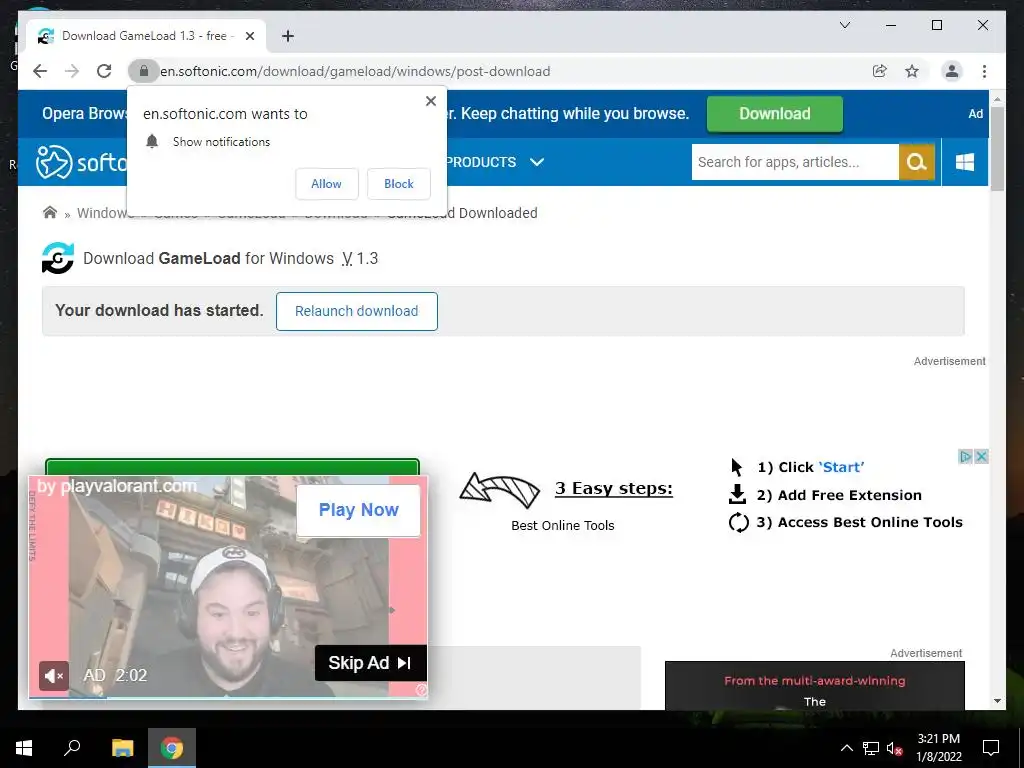This screenshot has height=768, width=1024.
Task: Allow notifications from en.softonic.com
Action: [327, 184]
